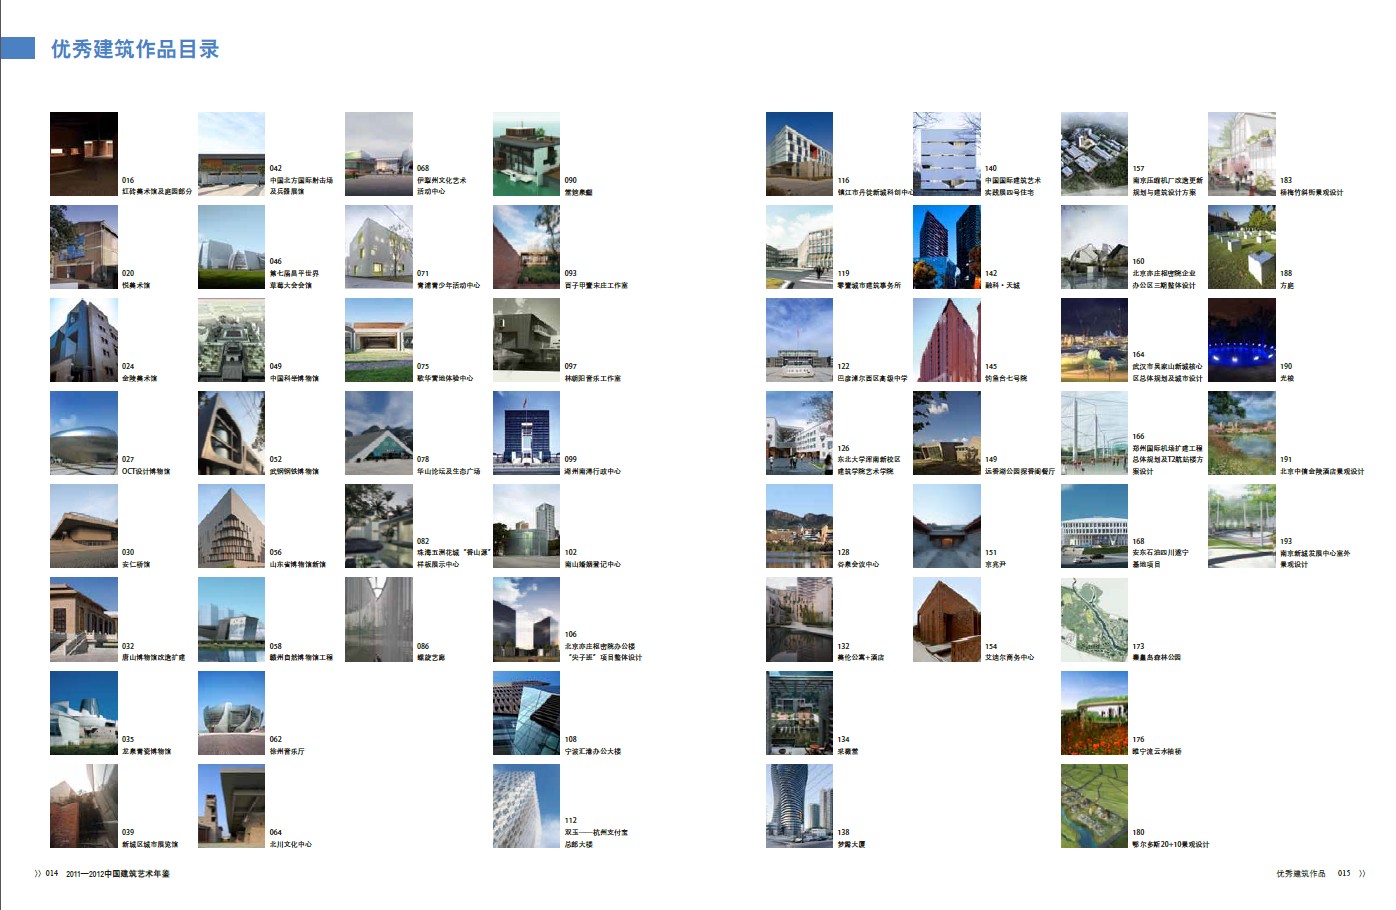This screenshot has height=910, width=1396.
Task: Open the thumbnail for entry 099 行政中心
Action: (526, 433)
